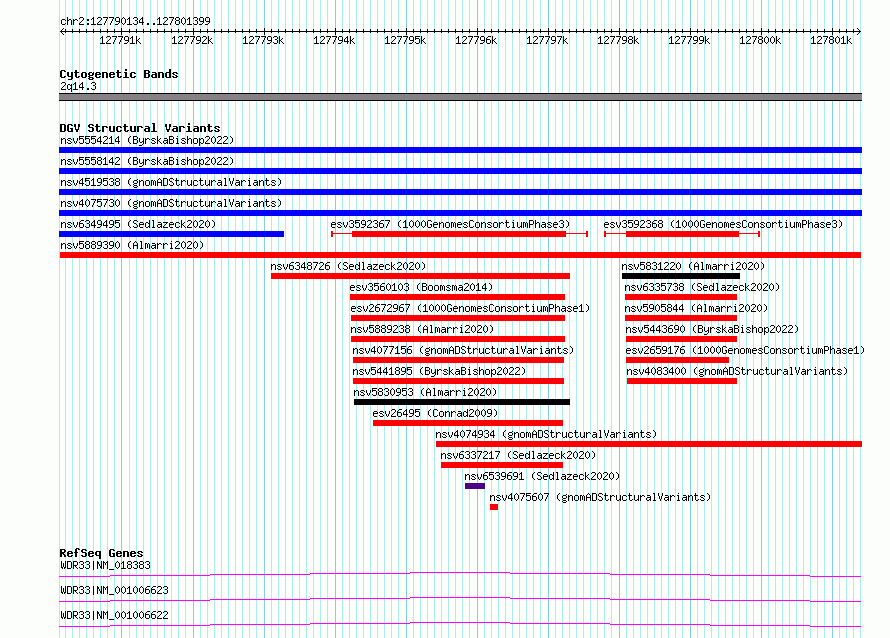
Task: Click the red bar under esv3560103
Action: point(457,297)
